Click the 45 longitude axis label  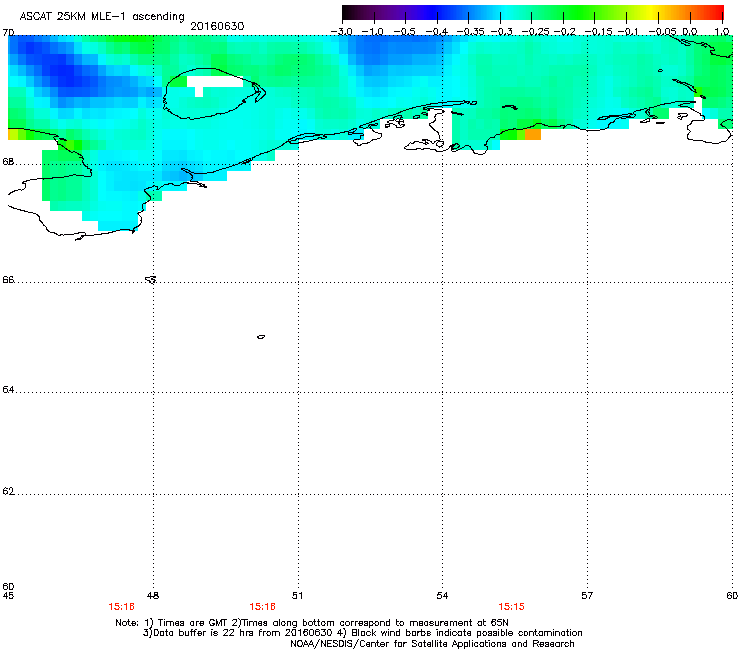click(8, 596)
